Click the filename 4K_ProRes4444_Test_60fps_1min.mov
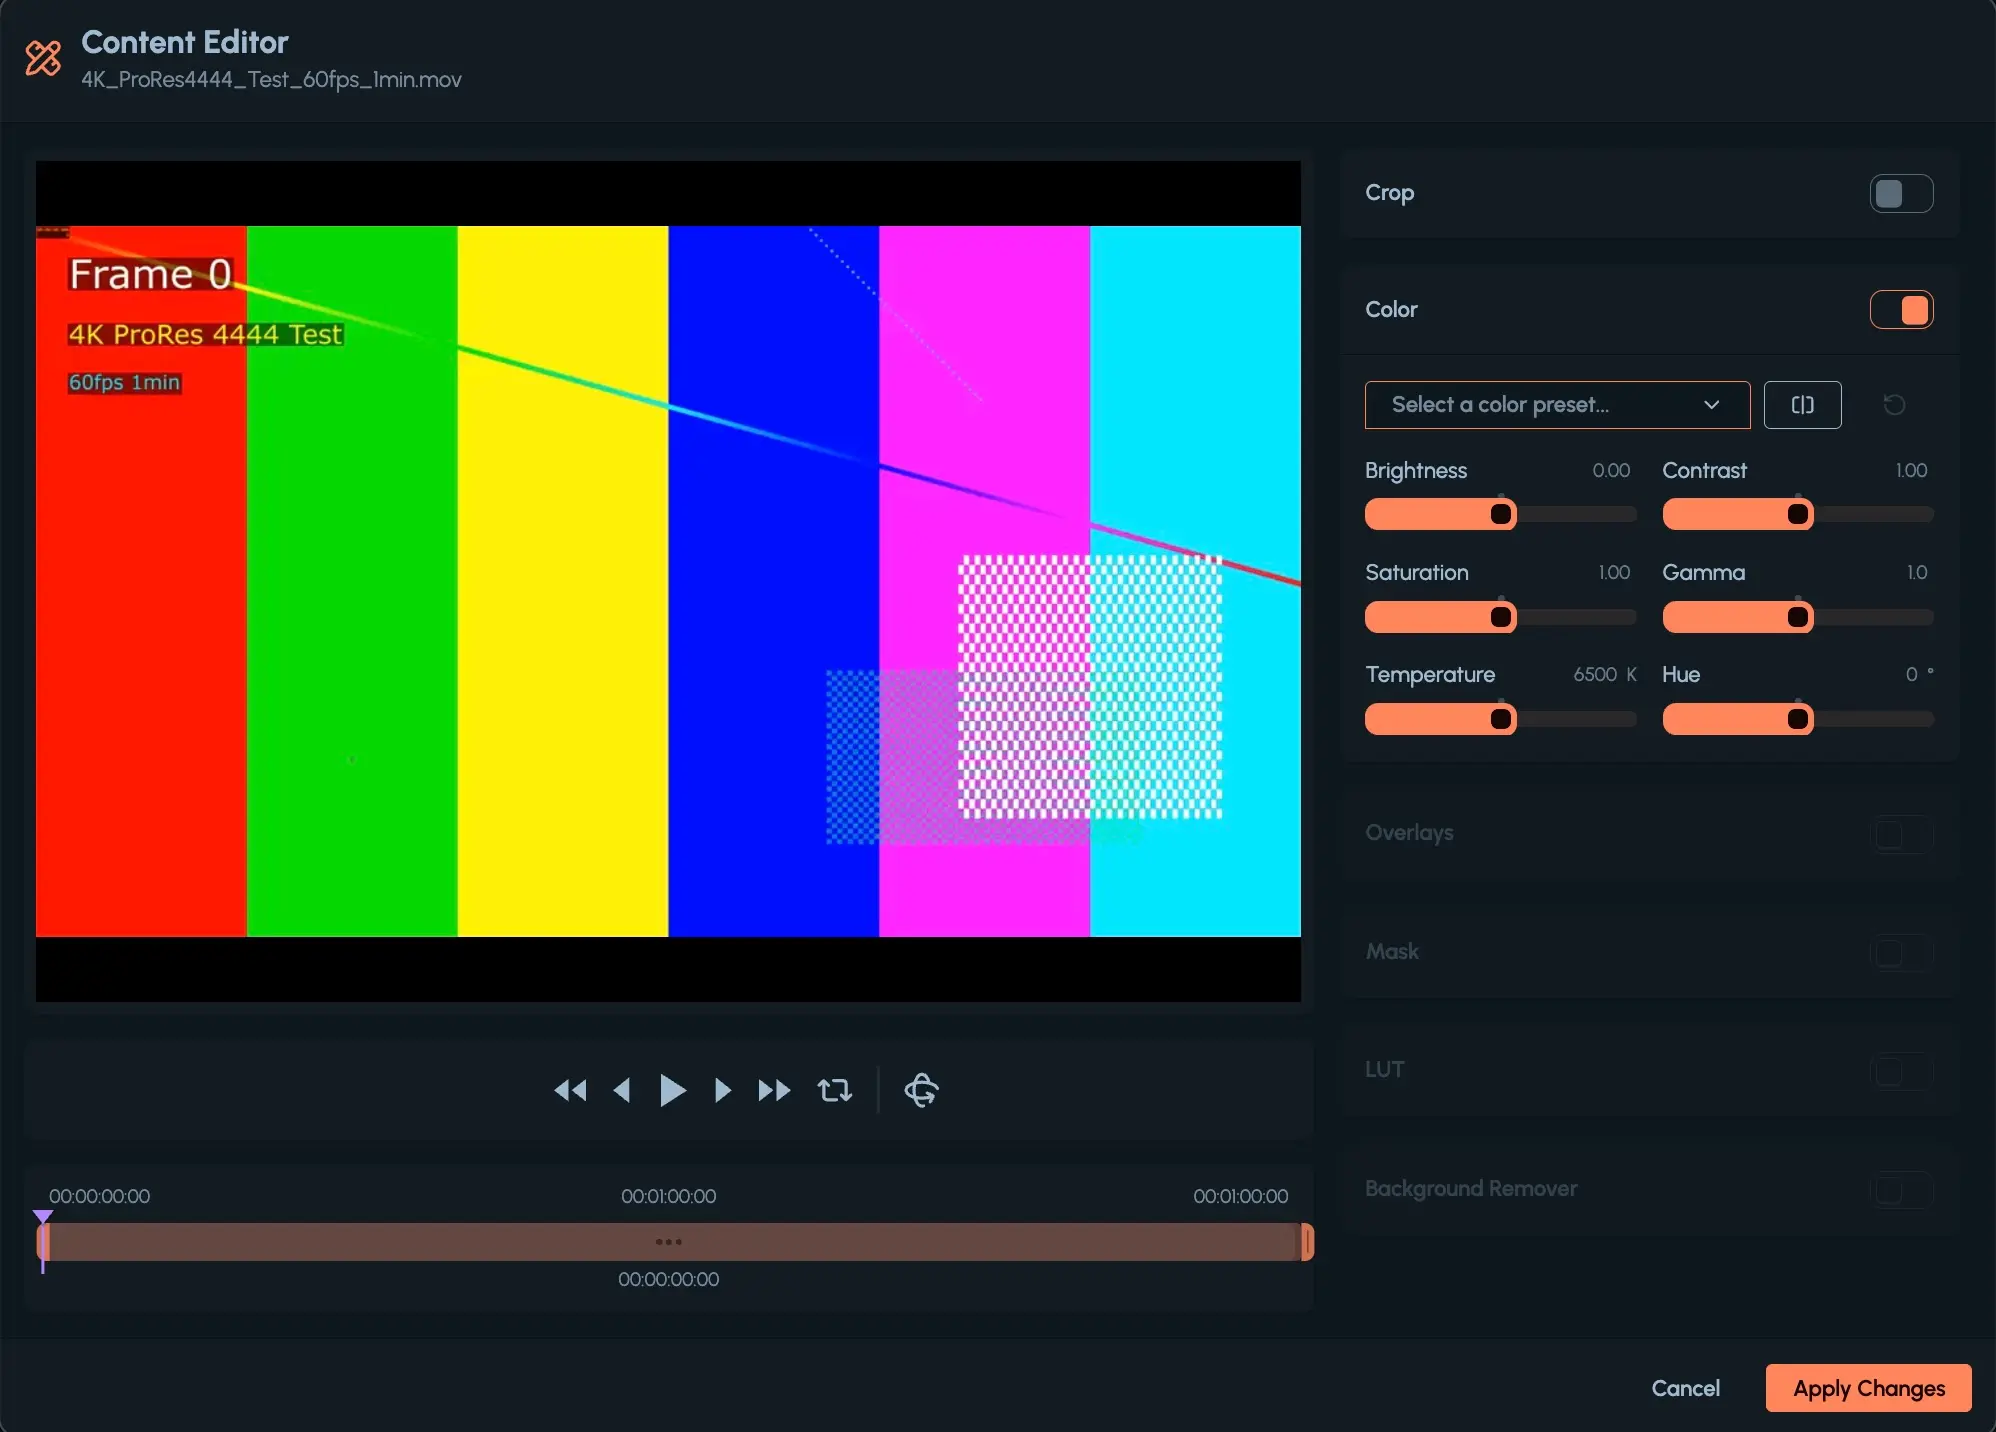 [x=271, y=80]
